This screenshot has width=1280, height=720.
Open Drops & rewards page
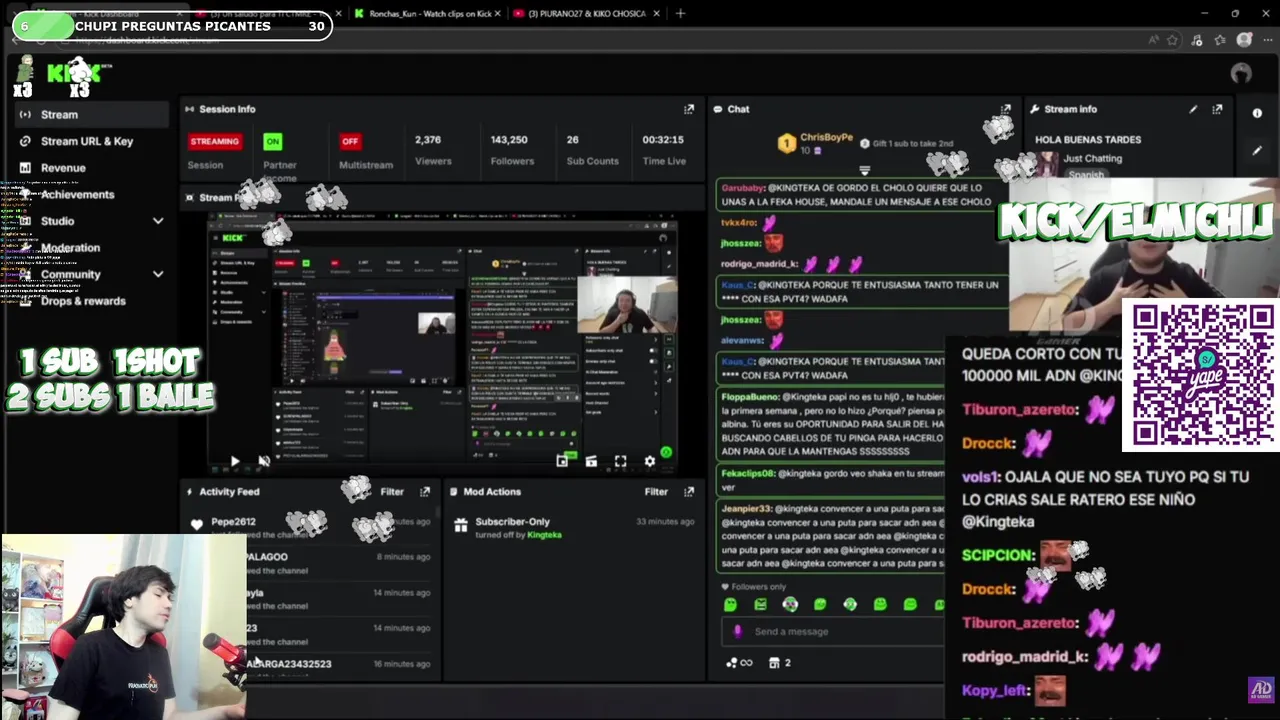pyautogui.click(x=83, y=301)
